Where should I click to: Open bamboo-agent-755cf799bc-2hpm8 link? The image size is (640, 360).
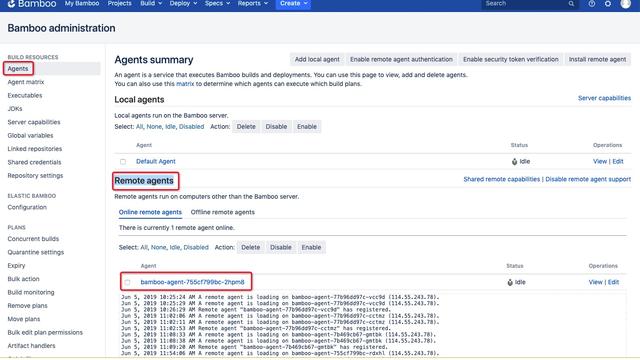click(192, 282)
